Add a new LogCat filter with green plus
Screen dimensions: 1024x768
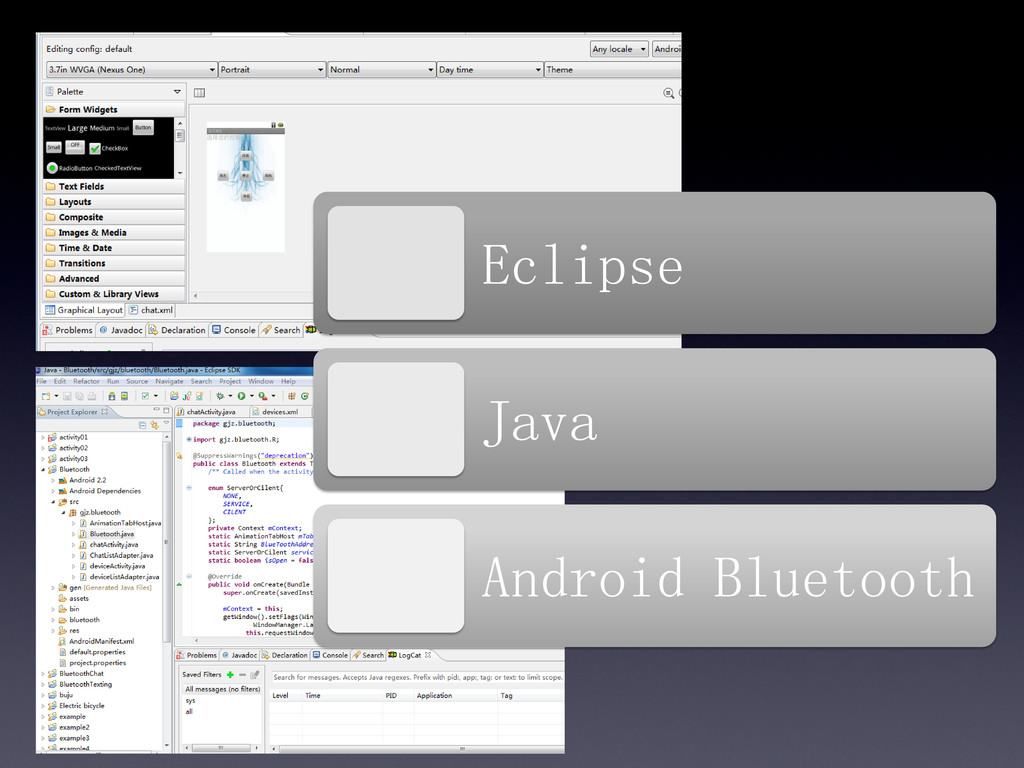click(230, 675)
